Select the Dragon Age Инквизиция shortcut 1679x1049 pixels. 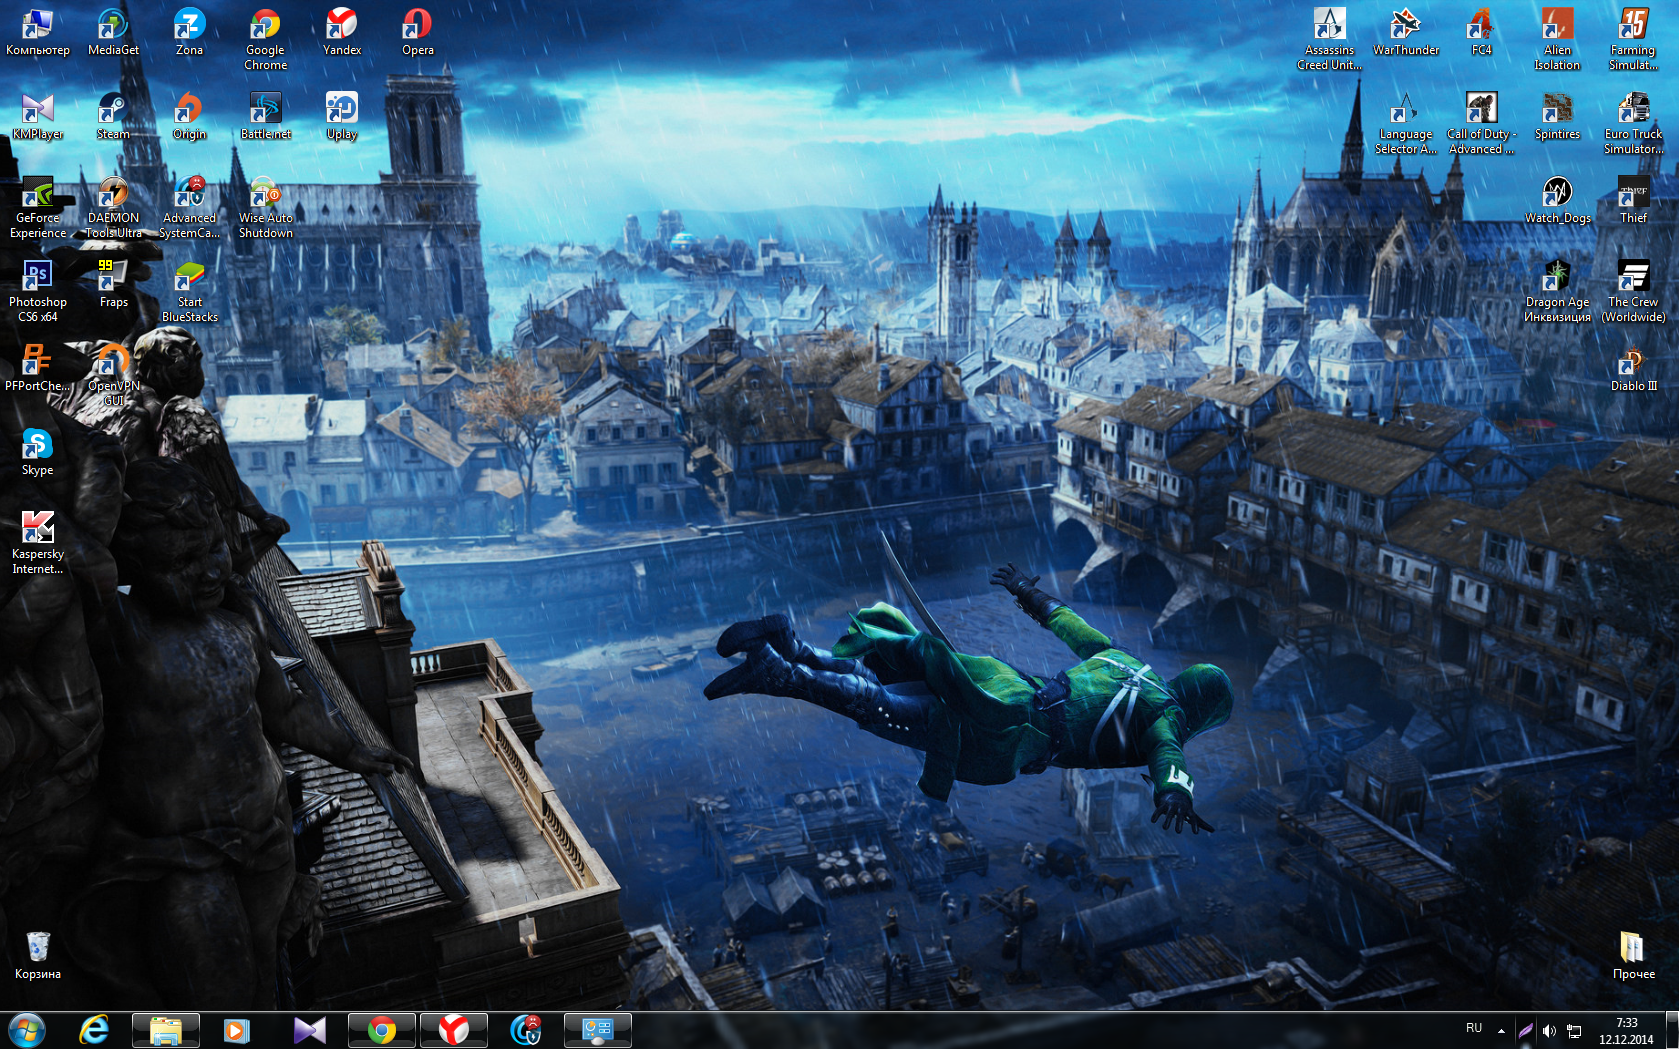(x=1557, y=291)
